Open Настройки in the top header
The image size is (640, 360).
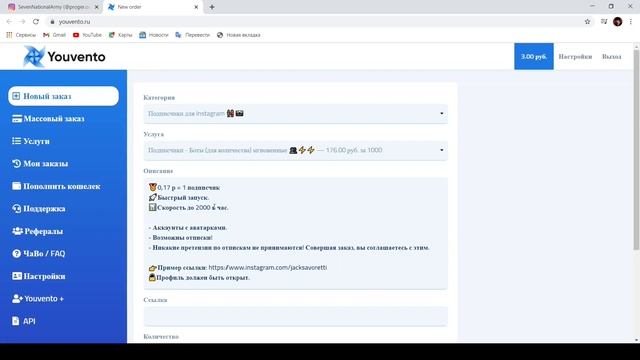click(x=575, y=57)
